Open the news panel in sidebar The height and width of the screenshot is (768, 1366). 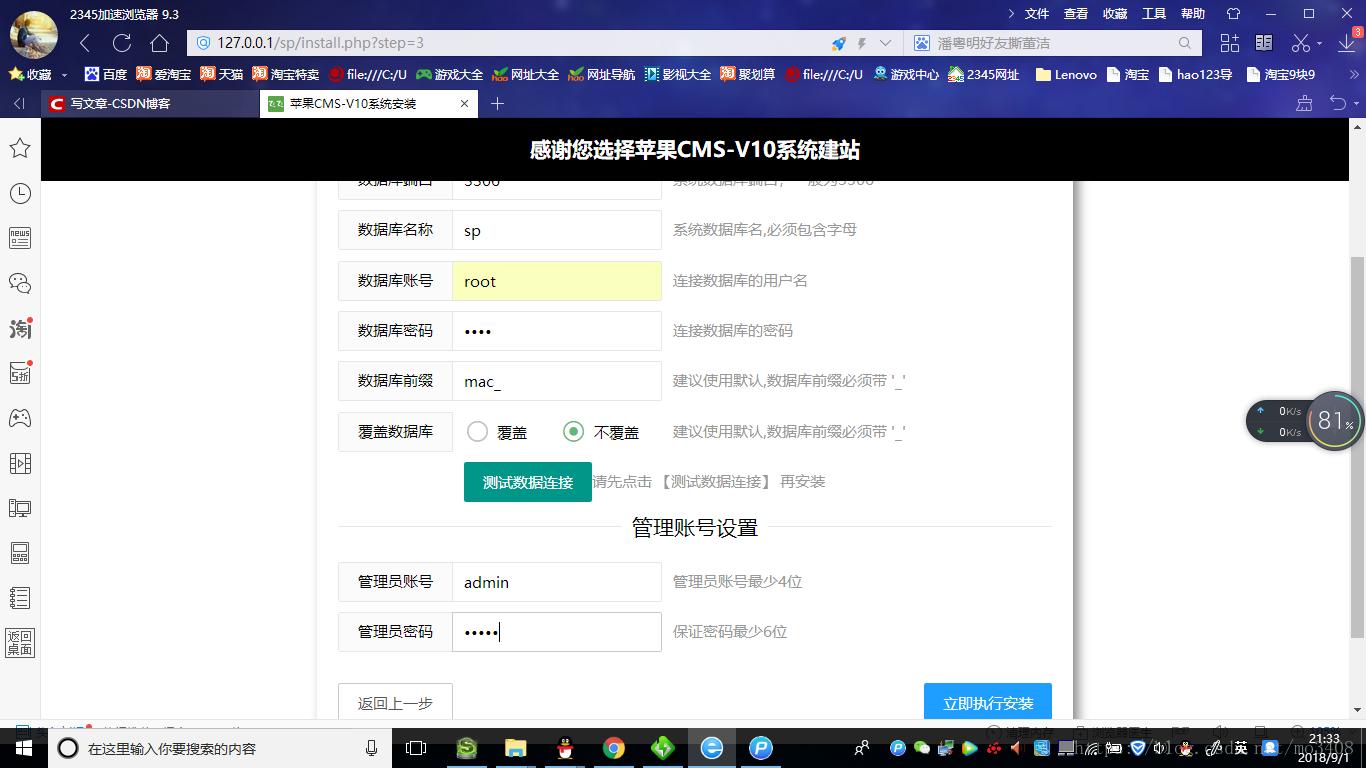[x=20, y=238]
